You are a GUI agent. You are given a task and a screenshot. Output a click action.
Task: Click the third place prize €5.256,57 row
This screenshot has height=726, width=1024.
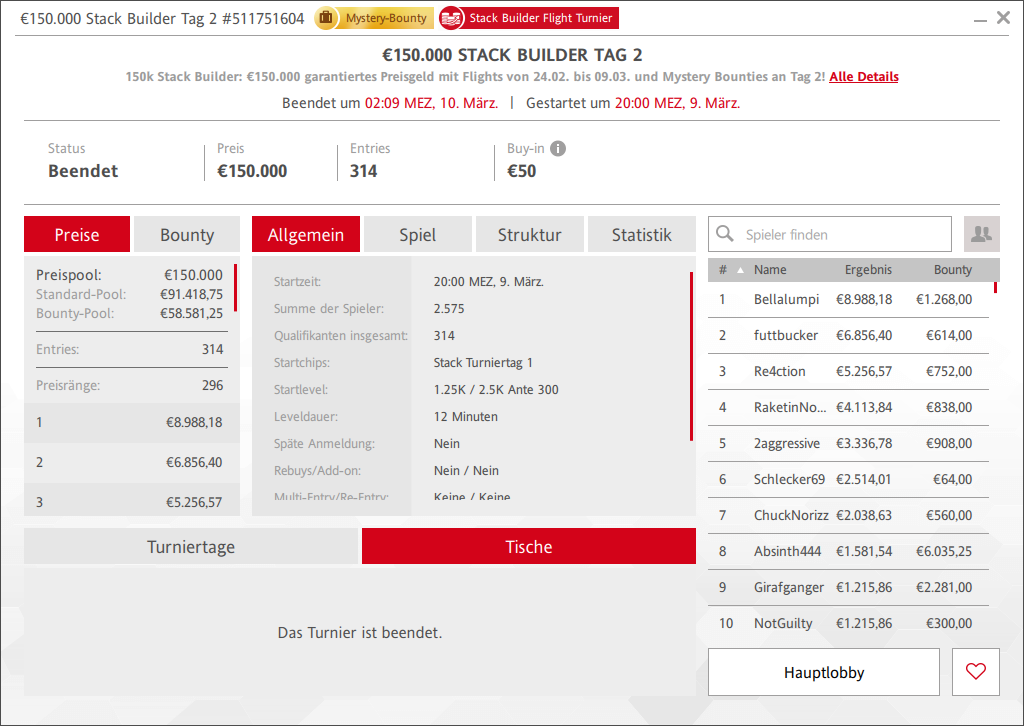[x=132, y=501]
